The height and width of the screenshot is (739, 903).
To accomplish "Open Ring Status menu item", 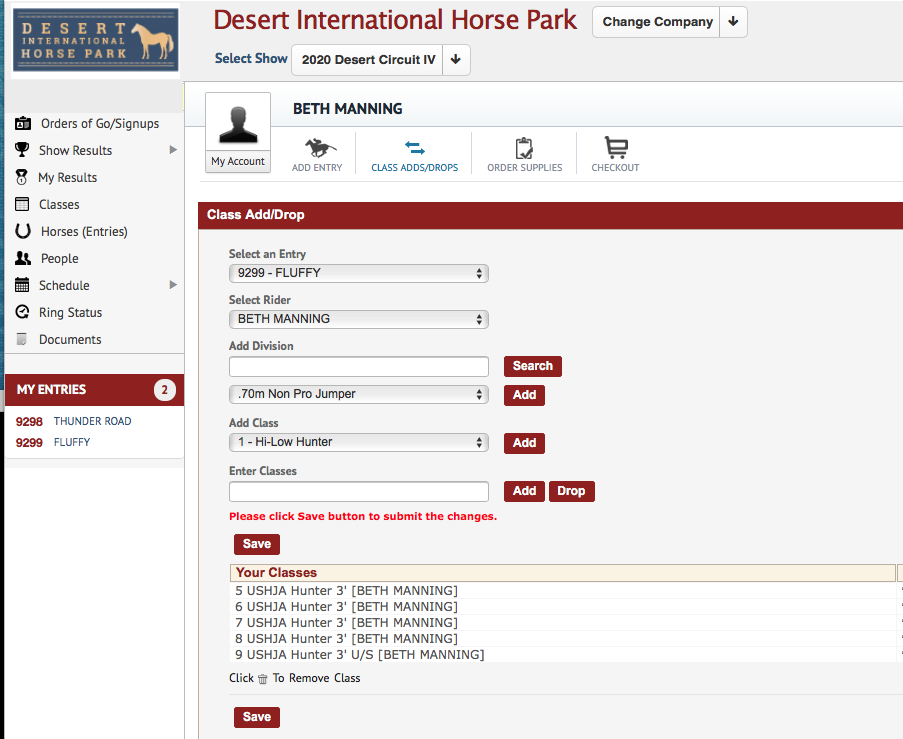I will [70, 312].
